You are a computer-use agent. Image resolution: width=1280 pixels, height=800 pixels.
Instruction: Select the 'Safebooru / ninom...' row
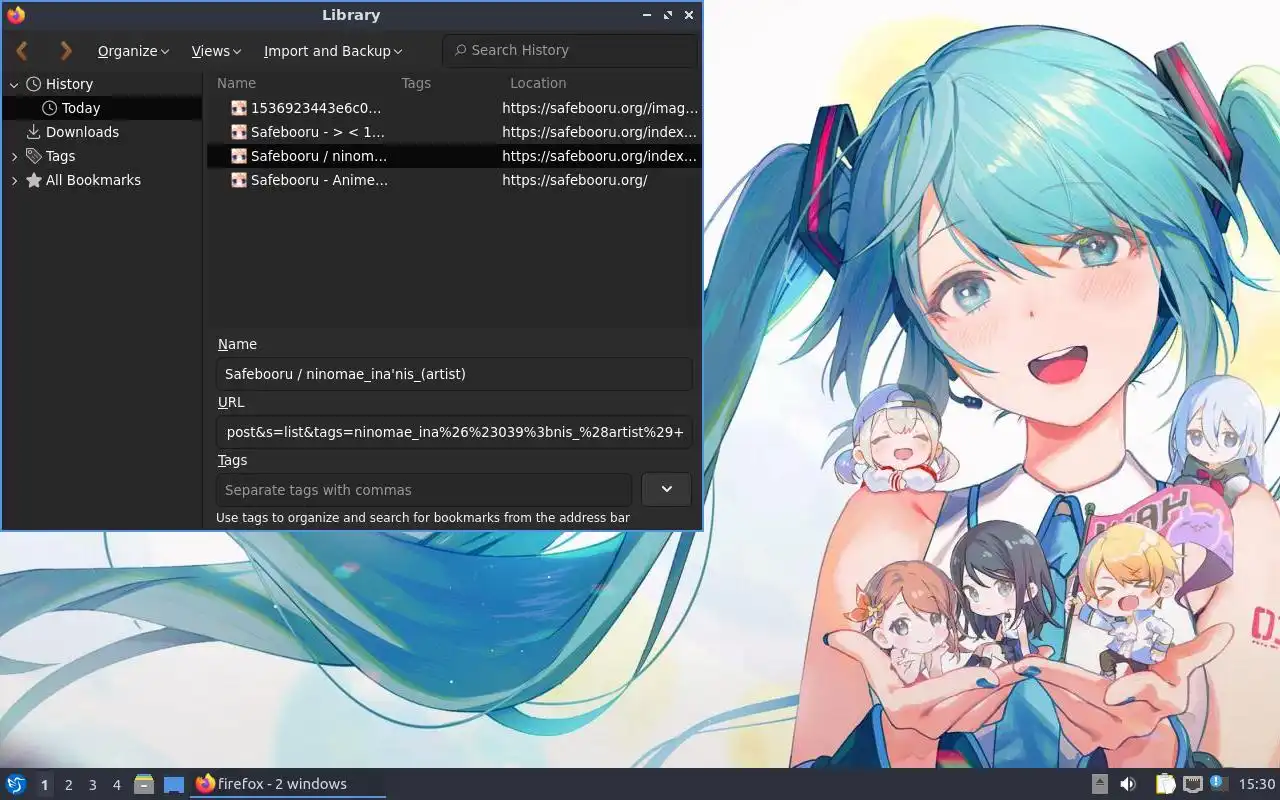[x=452, y=156]
